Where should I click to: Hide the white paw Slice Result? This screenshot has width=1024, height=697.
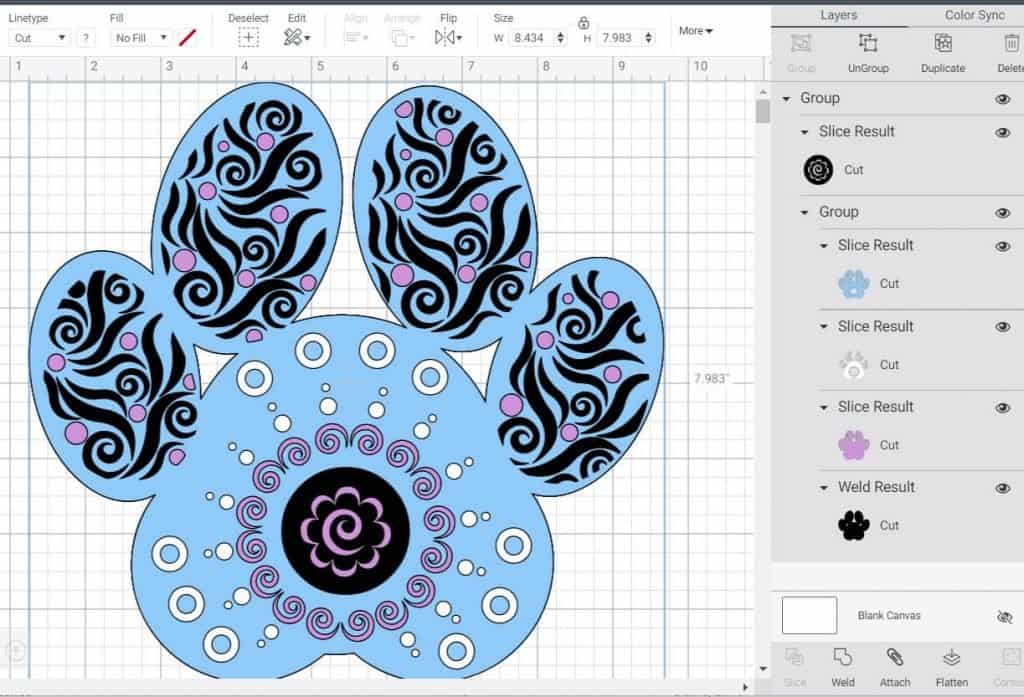(1002, 327)
